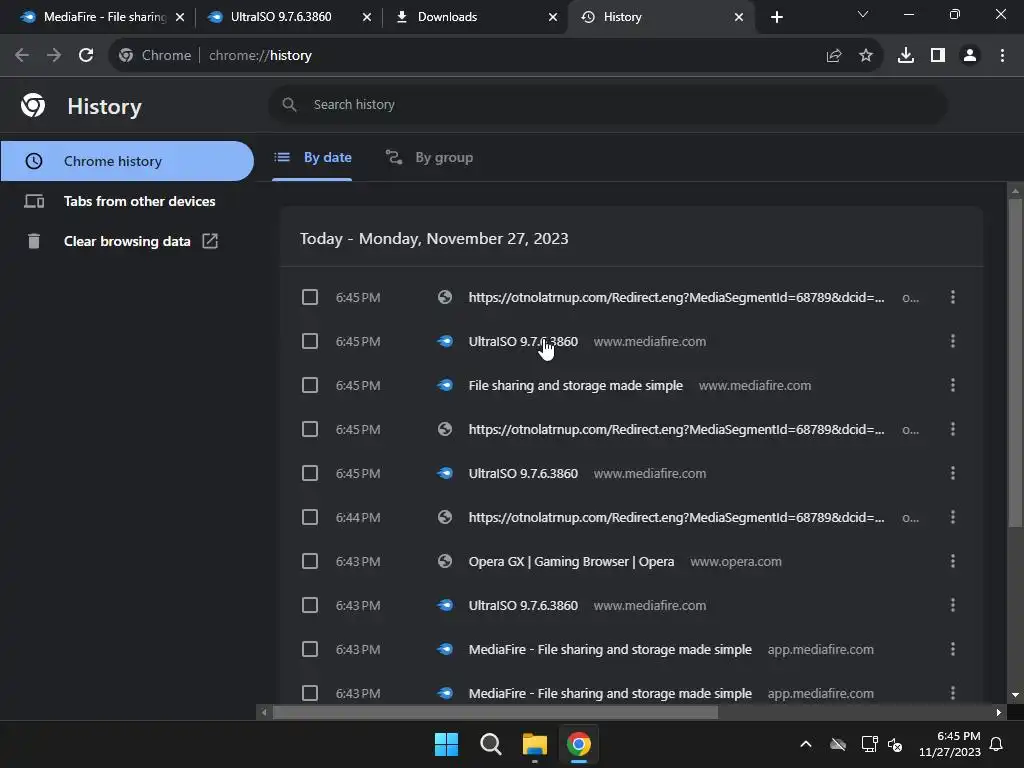1024x768 pixels.
Task: Open actions menu for 6:44 PM otnolatrnup entry
Action: click(x=953, y=518)
